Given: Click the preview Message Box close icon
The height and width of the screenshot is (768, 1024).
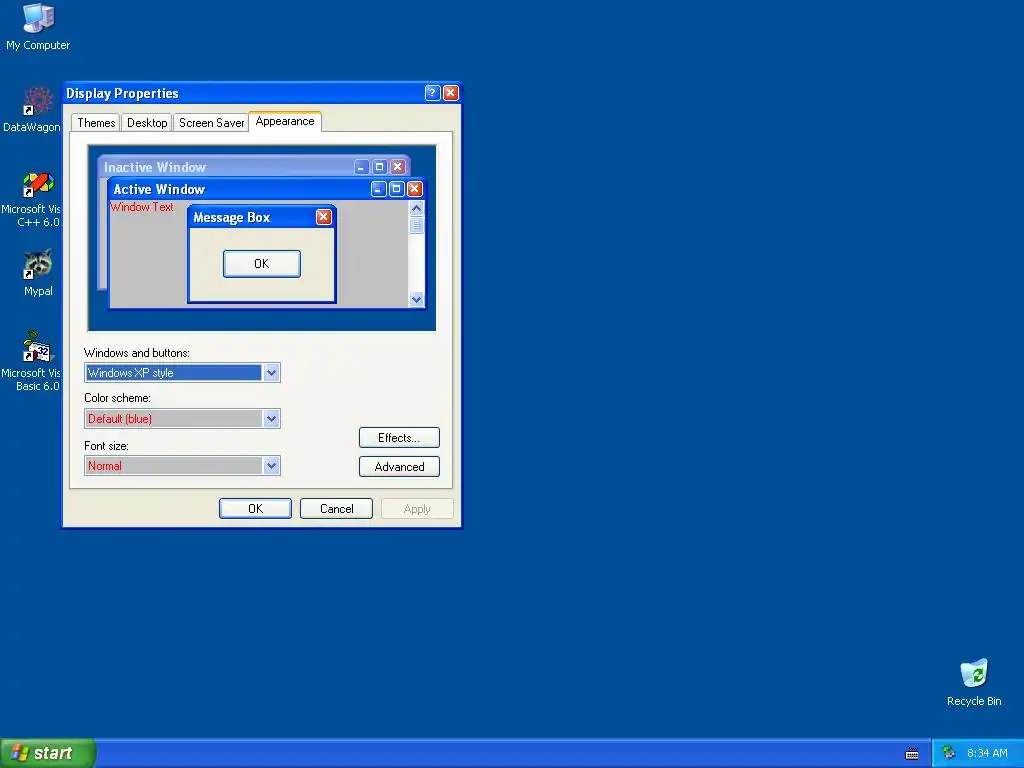Looking at the screenshot, I should pos(323,217).
